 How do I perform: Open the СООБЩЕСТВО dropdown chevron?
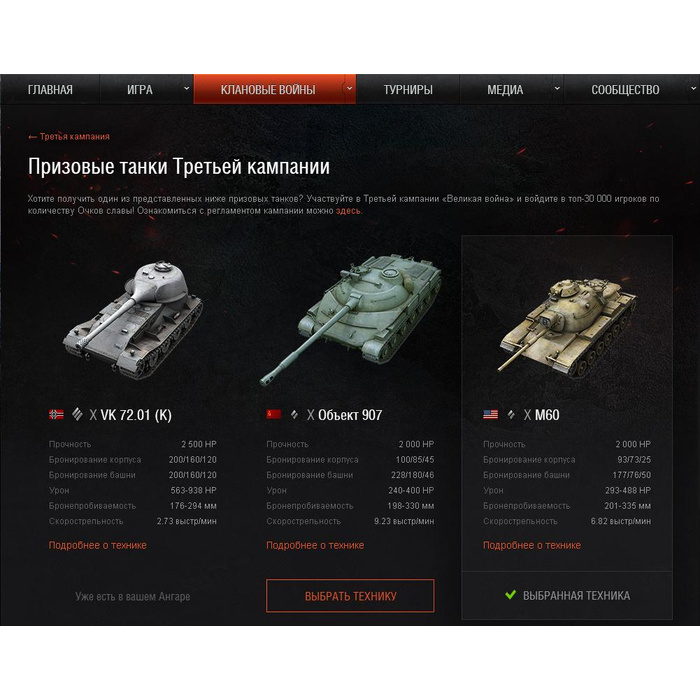693,89
